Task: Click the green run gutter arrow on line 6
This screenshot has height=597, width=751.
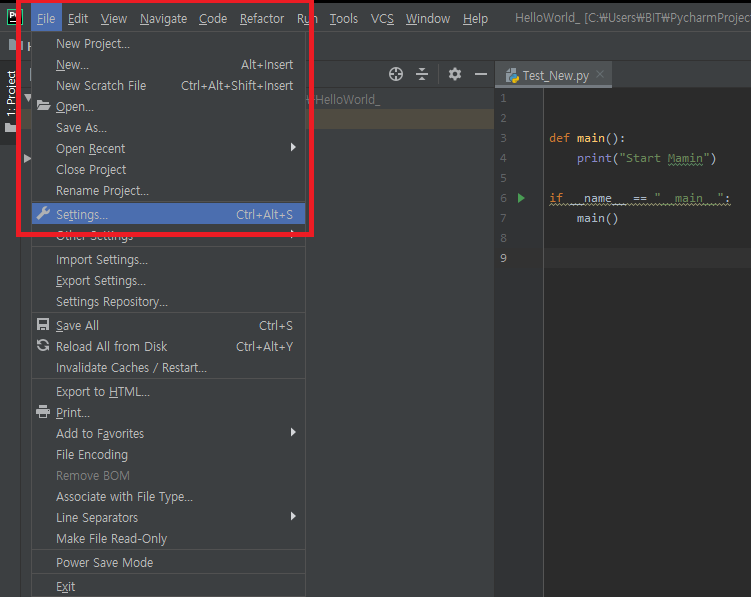Action: pos(521,198)
